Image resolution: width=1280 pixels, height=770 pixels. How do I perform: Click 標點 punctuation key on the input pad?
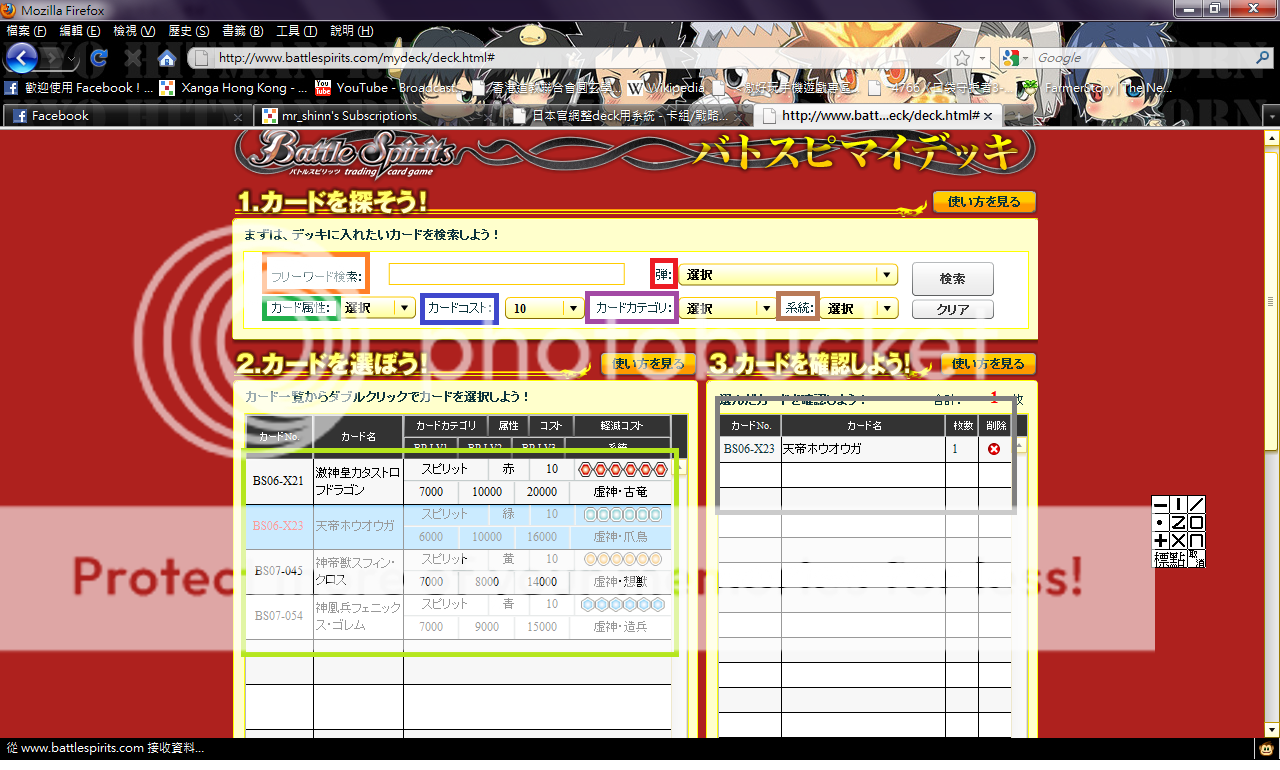click(x=1170, y=558)
